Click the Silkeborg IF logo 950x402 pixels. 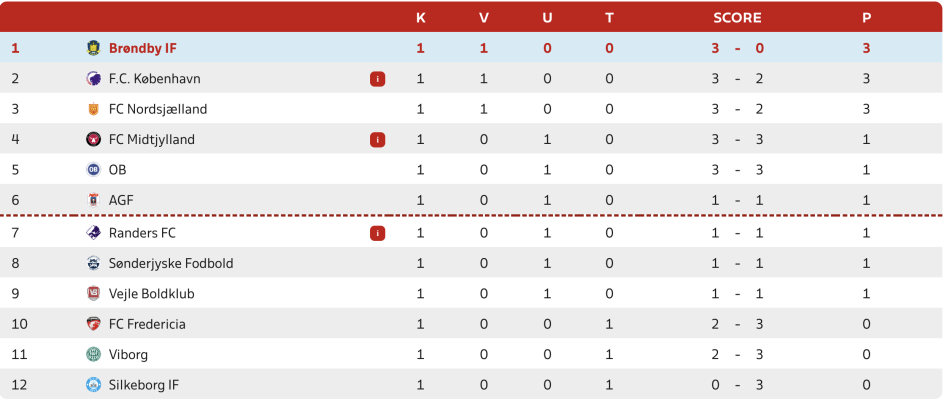(x=93, y=384)
